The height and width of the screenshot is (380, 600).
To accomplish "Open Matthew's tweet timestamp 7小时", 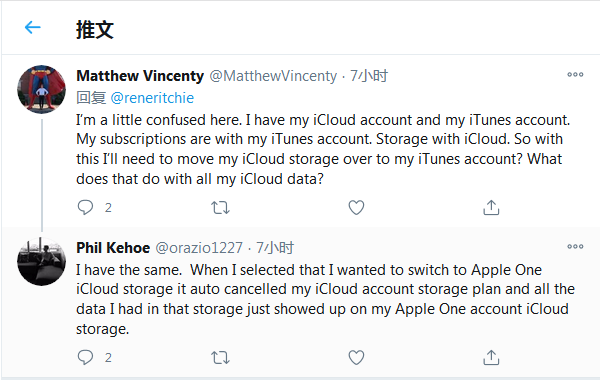I will click(x=369, y=76).
